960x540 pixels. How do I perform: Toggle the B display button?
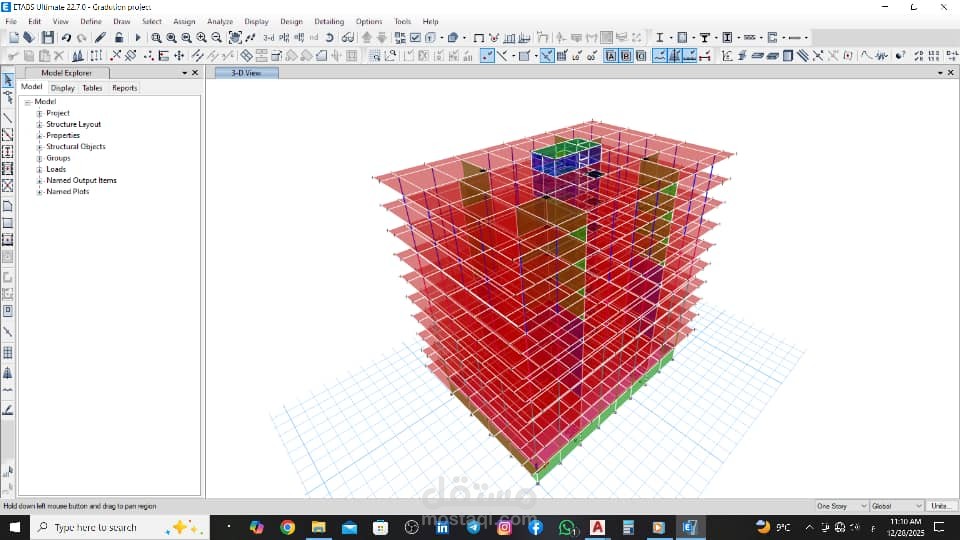pos(626,56)
